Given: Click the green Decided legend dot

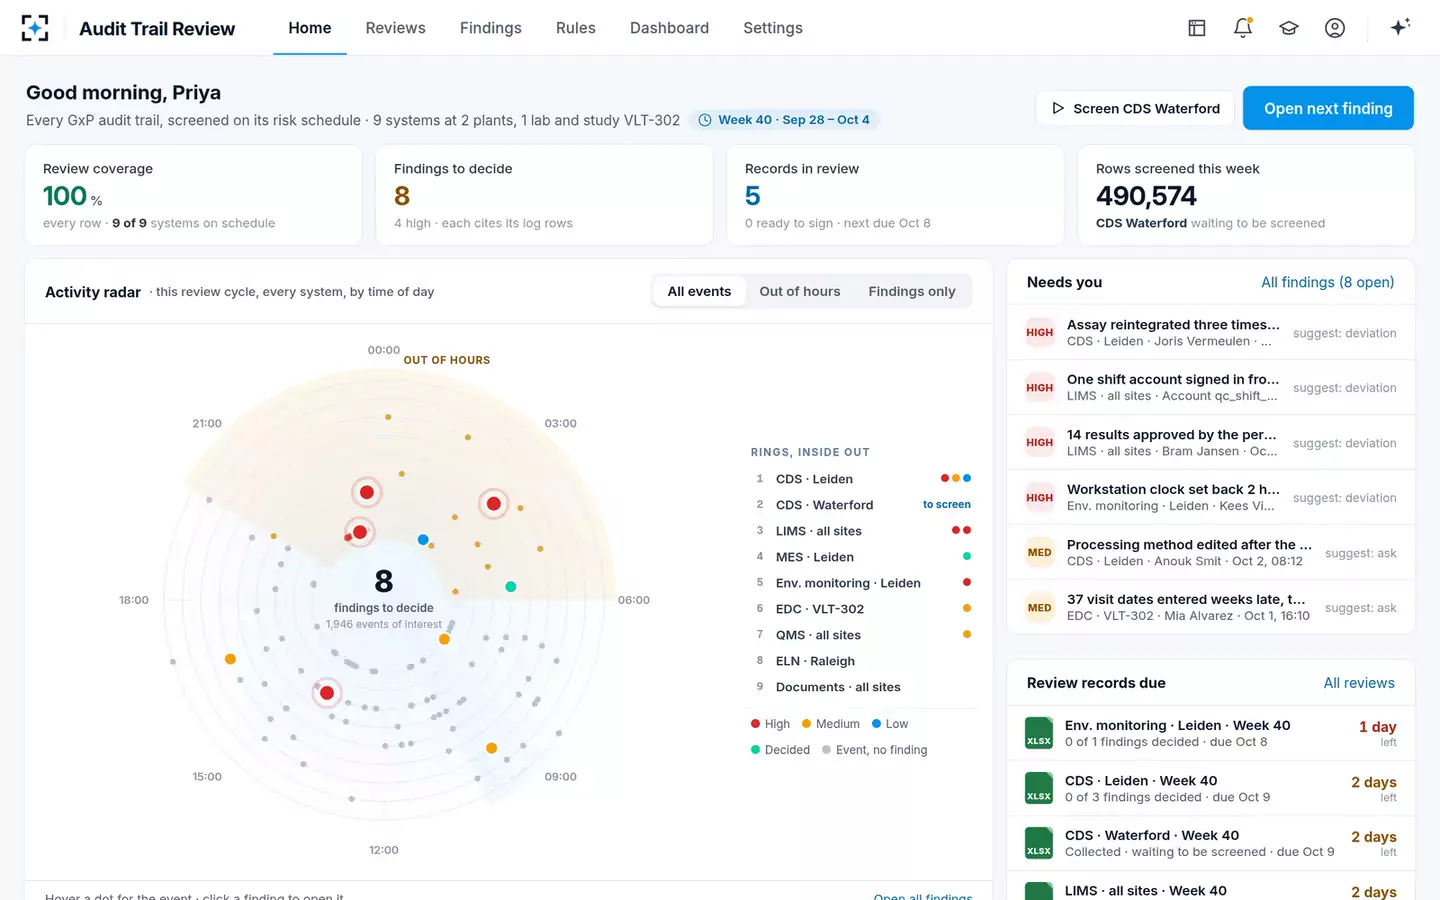Looking at the screenshot, I should point(756,750).
